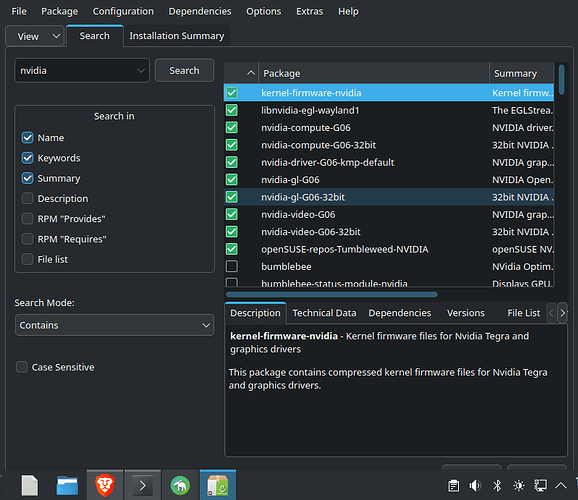This screenshot has height=500, width=578.
Task: Open the Extras menu
Action: (x=309, y=11)
